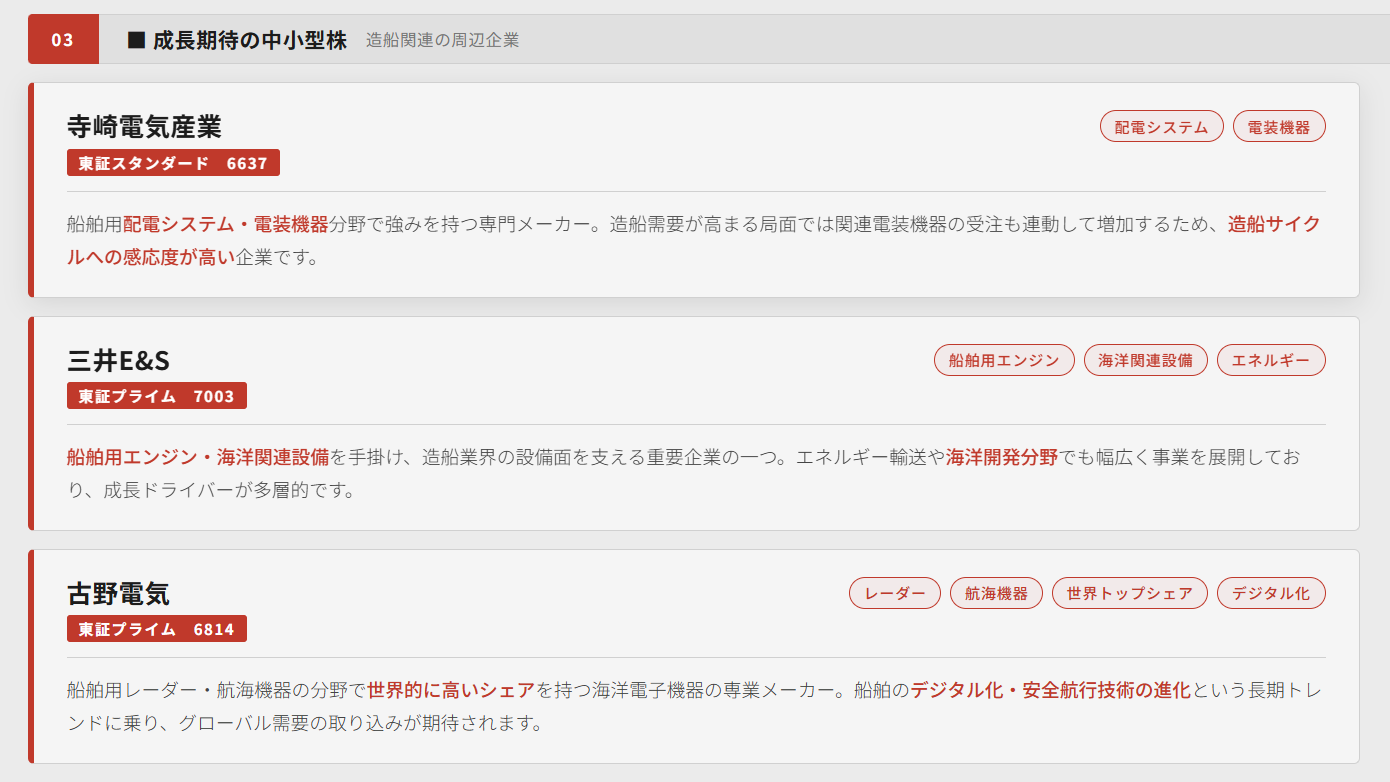Click the red 03 section number badge
This screenshot has height=782, width=1390.
click(x=63, y=40)
